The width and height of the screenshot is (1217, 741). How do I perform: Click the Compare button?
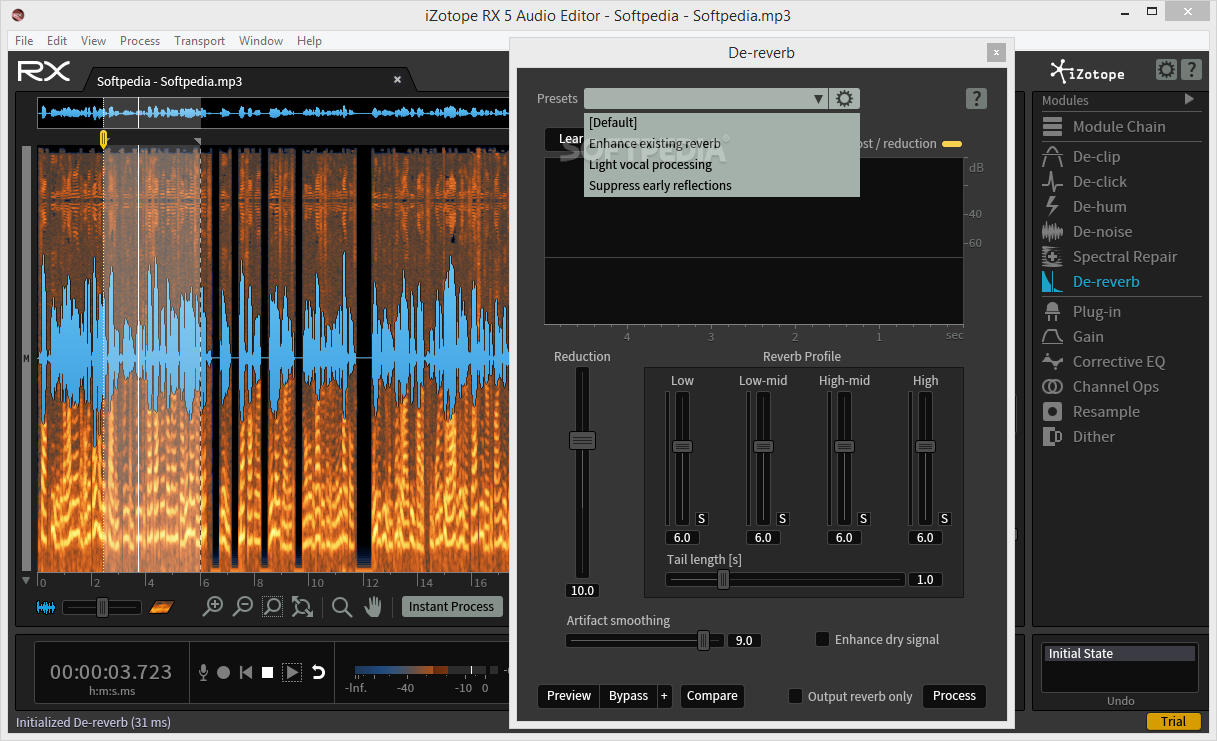712,696
